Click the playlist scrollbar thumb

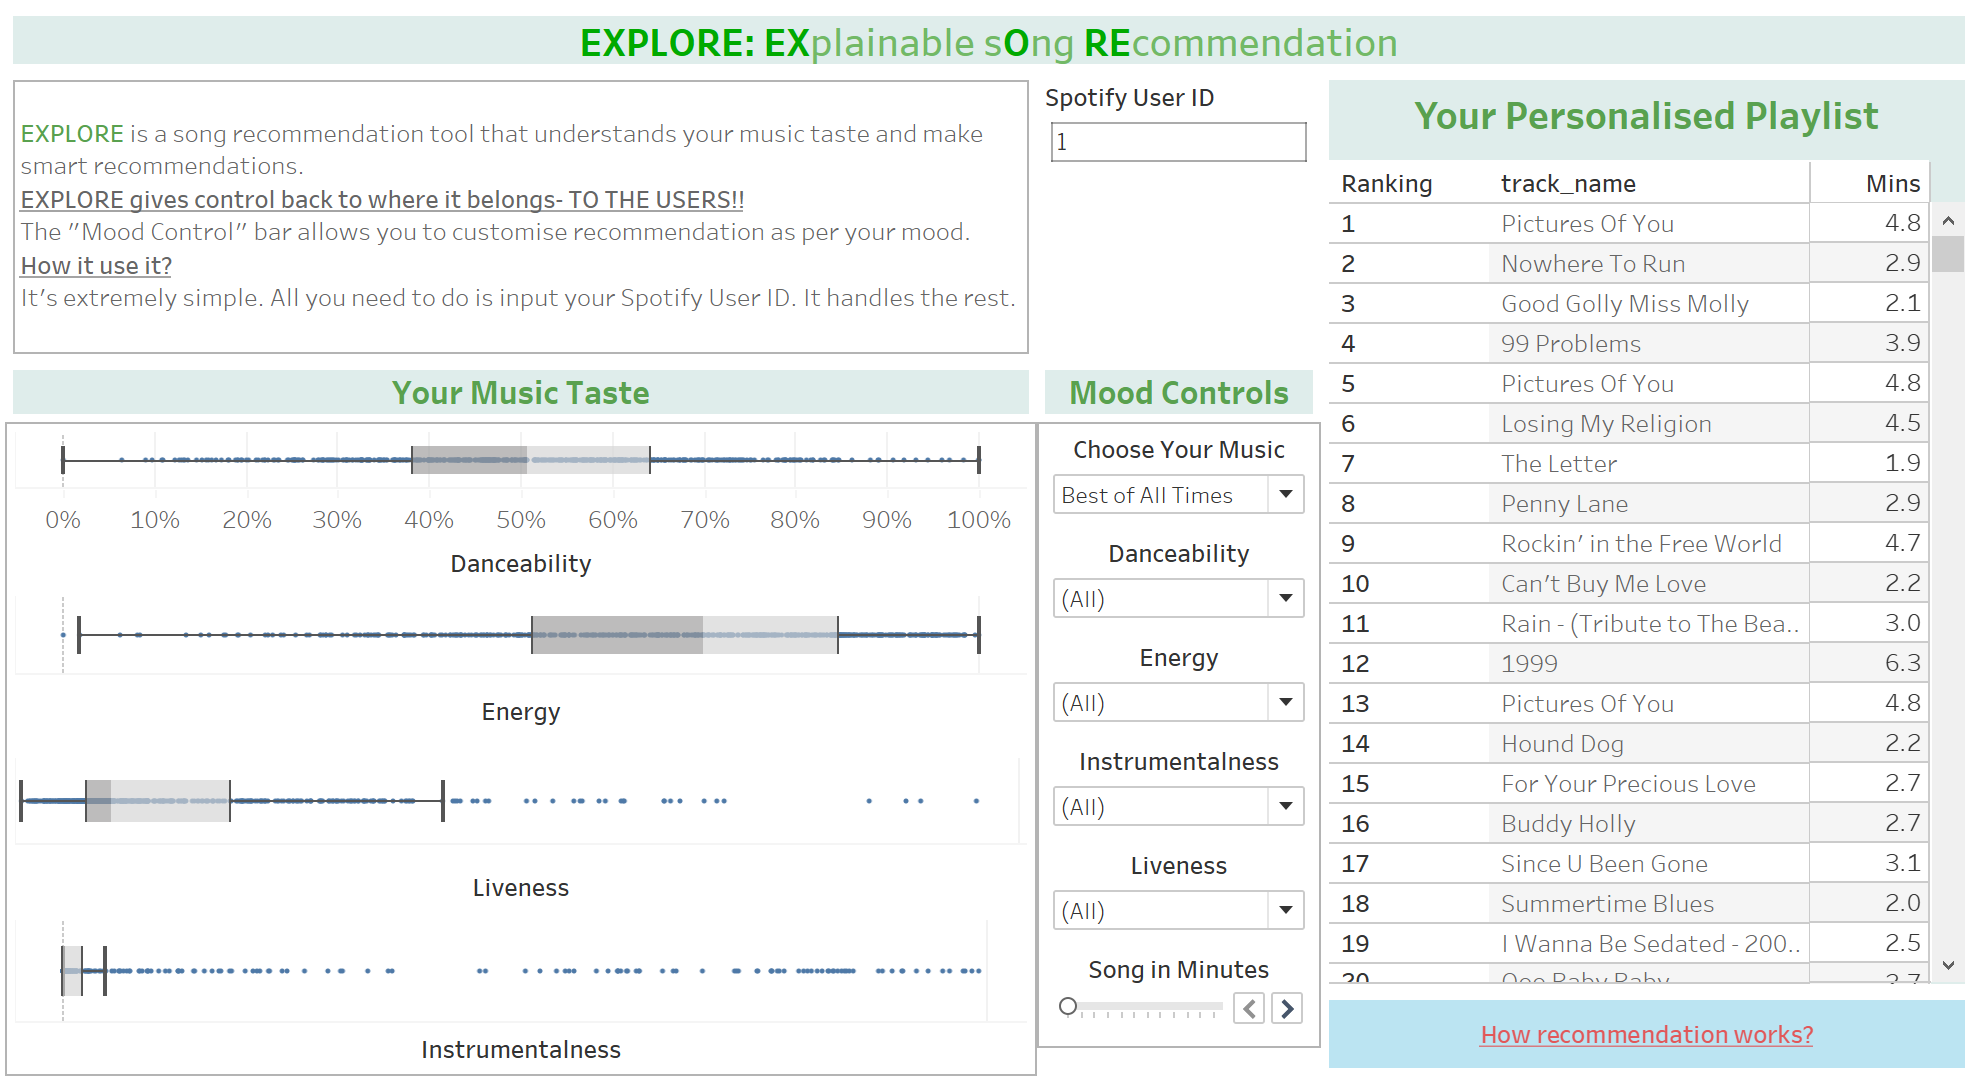[1947, 254]
